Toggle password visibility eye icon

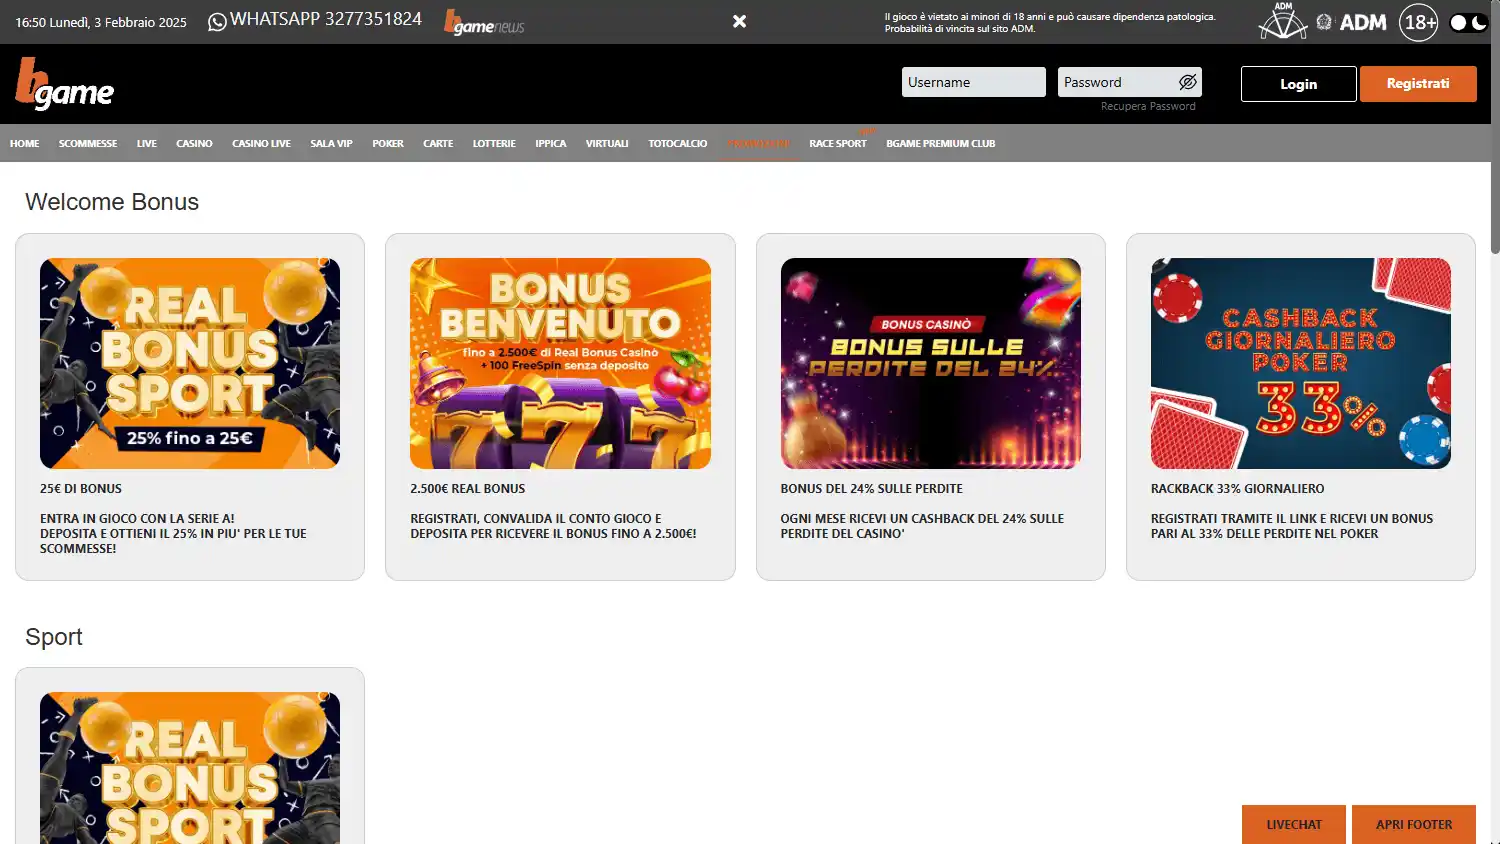[x=1187, y=82]
